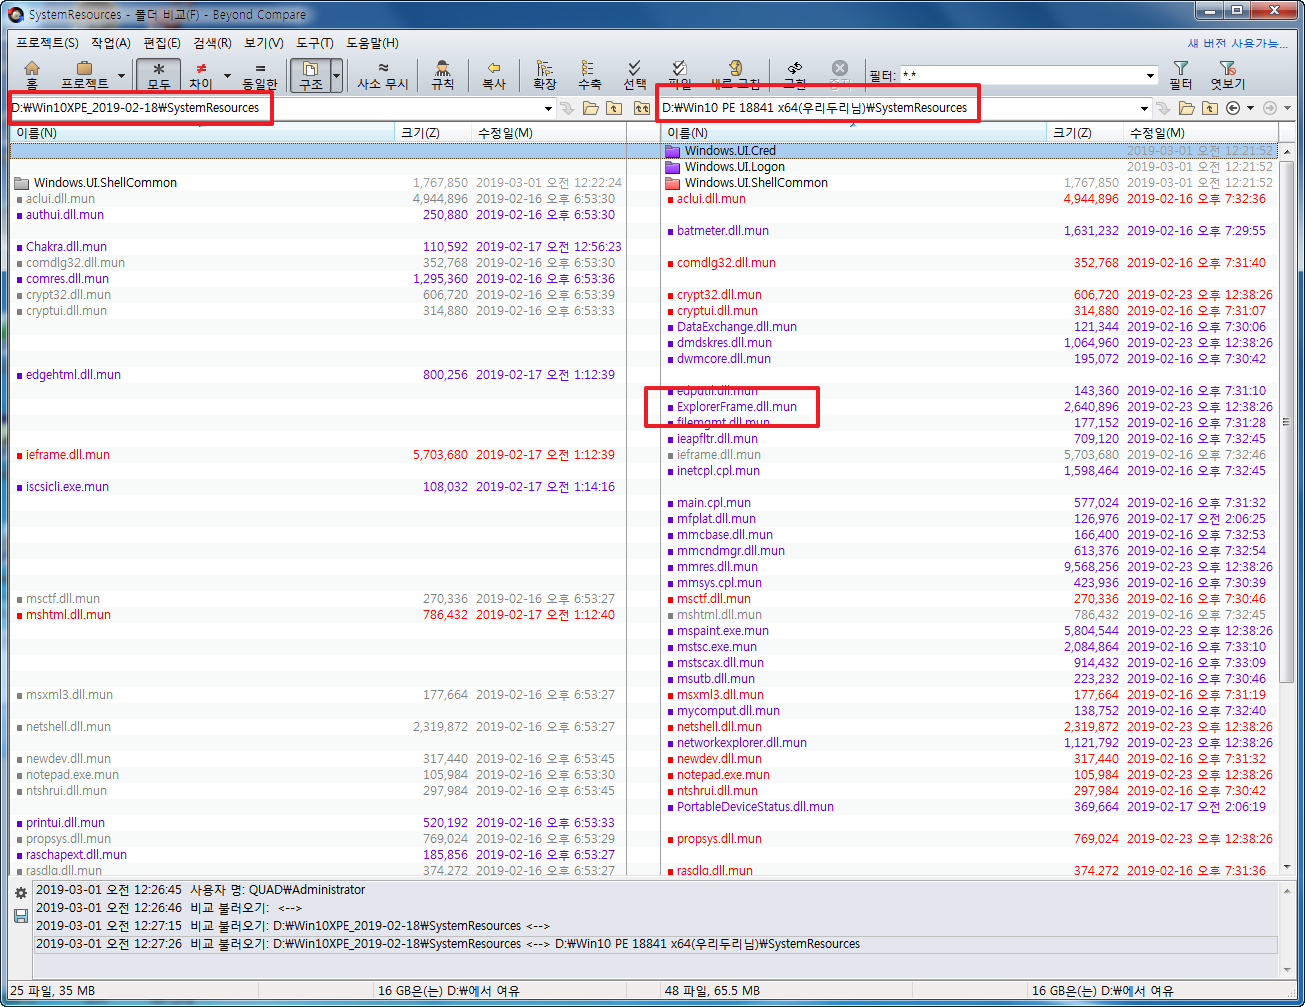Select ExplorerFrame.dll.mun in the right pane

coord(736,407)
